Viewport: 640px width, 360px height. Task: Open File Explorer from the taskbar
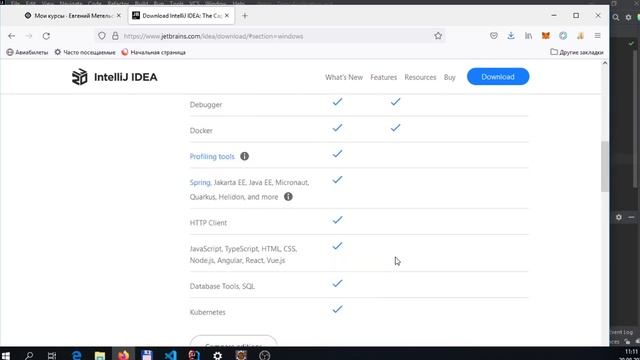coord(100,355)
